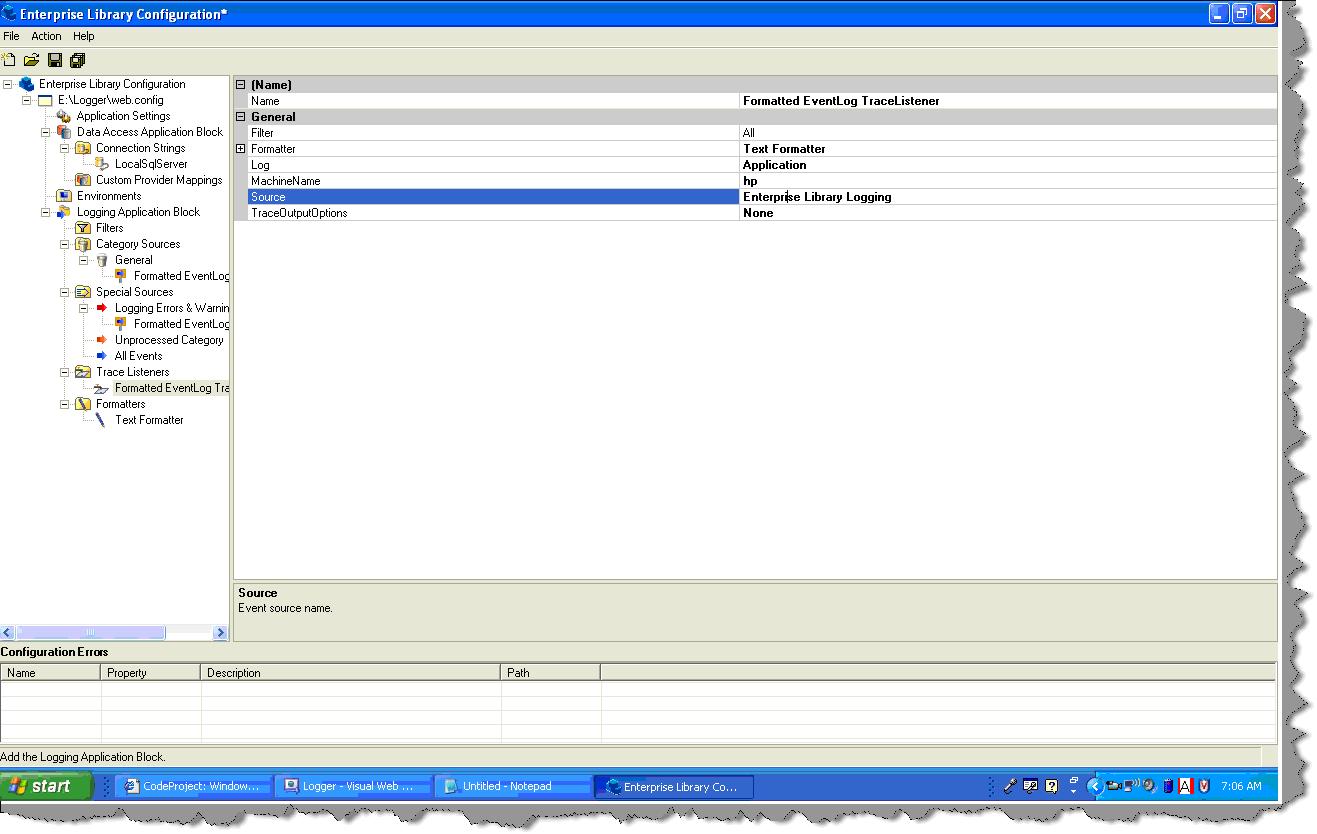Click the blue cubes Enterprise Library icon
Image resolution: width=1317 pixels, height=834 pixels.
(26, 84)
